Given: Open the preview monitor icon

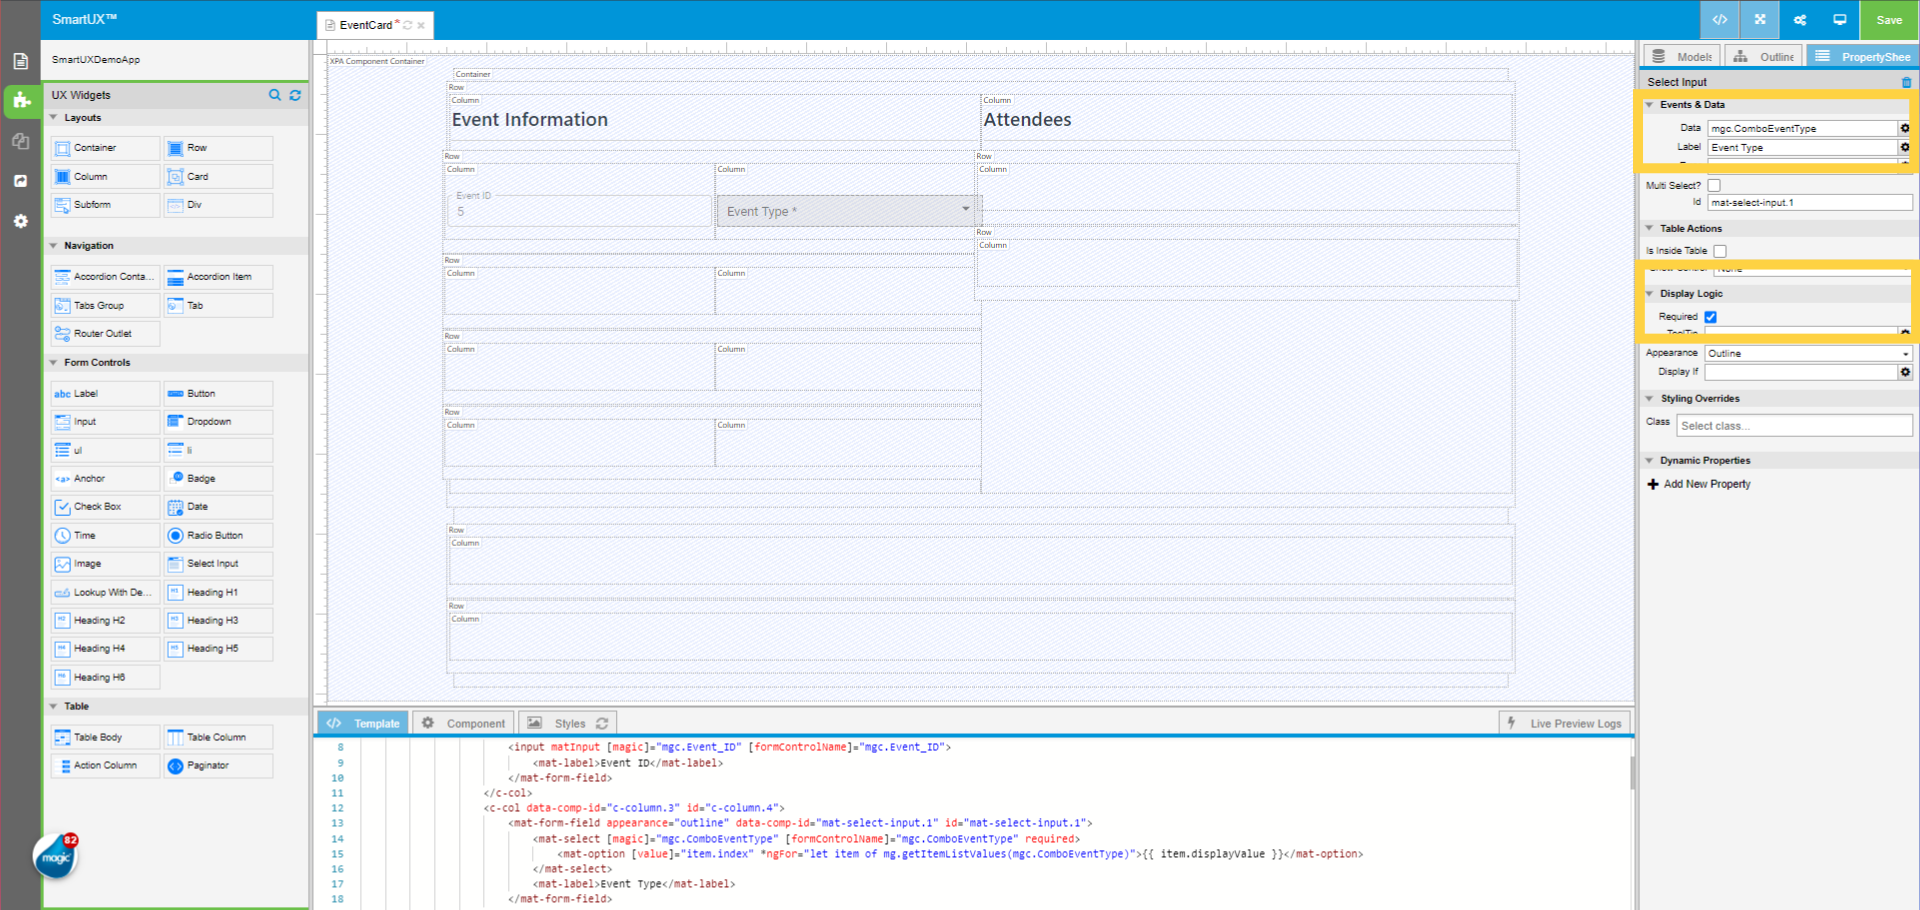Looking at the screenshot, I should [x=1839, y=20].
